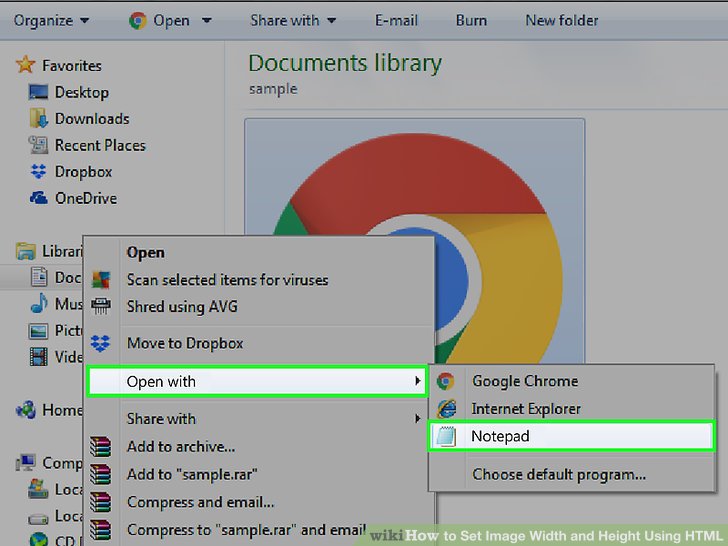Select Move to Dropbox
This screenshot has height=546, width=728.
[185, 343]
